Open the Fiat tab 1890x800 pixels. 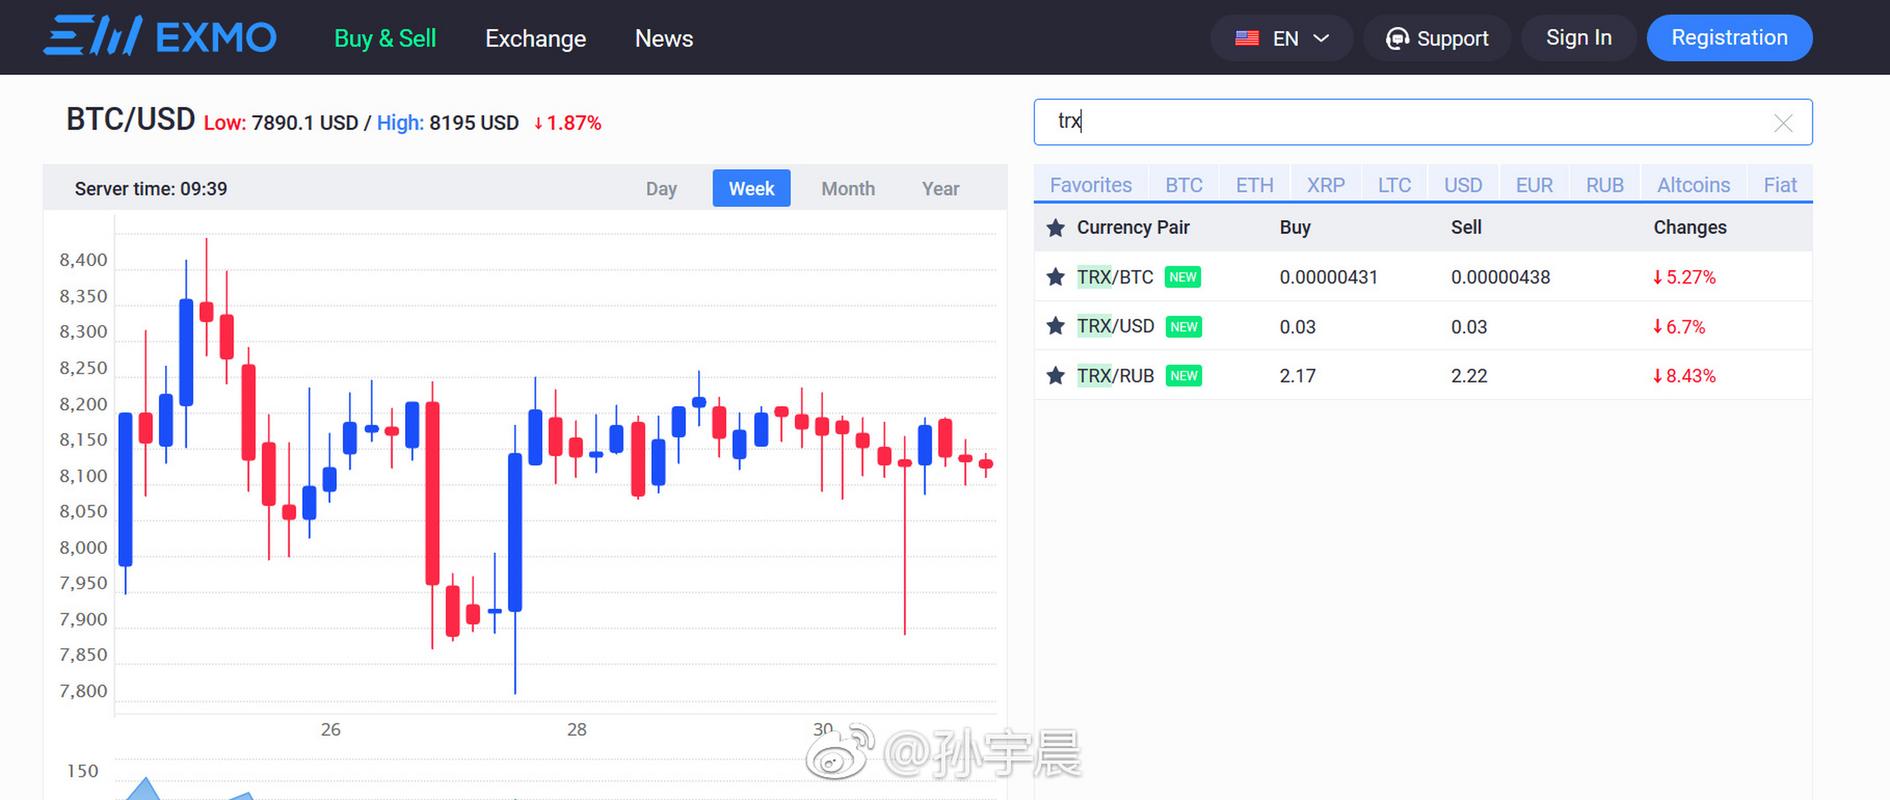pyautogui.click(x=1780, y=185)
